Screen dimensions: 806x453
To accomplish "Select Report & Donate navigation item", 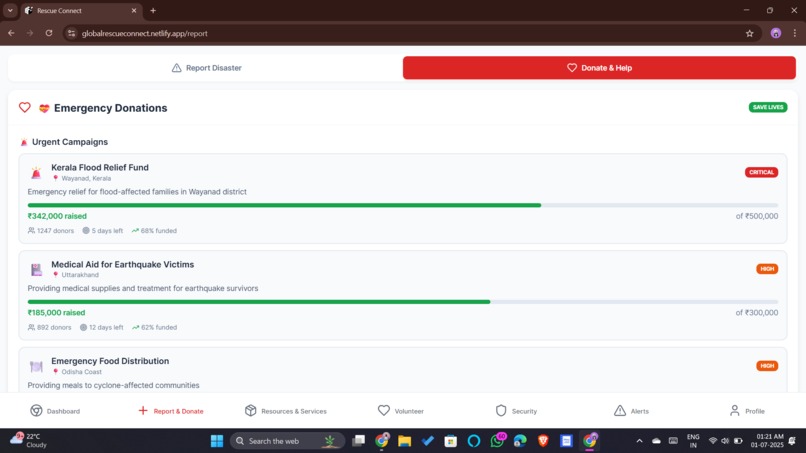I will click(171, 411).
